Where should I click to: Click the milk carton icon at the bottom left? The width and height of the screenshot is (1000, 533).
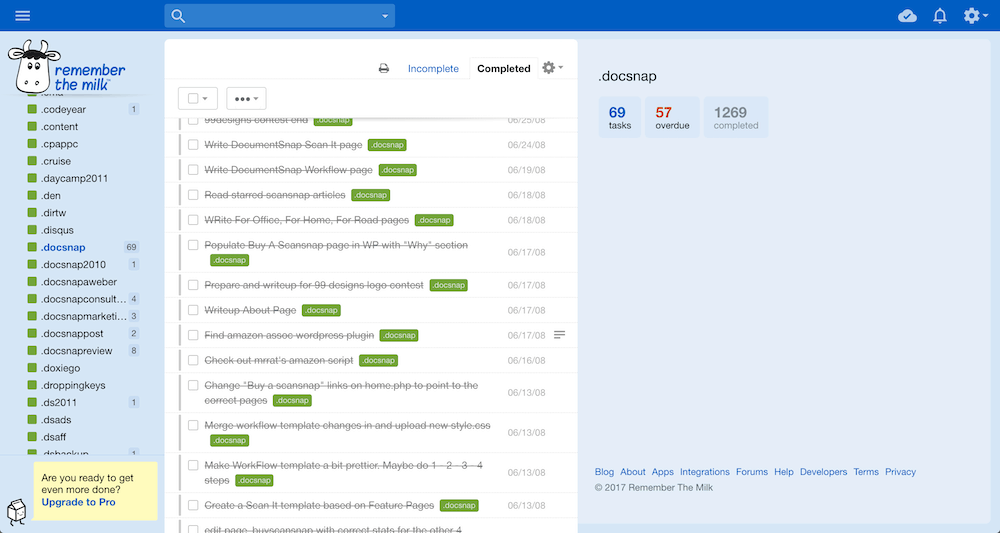[x=16, y=512]
